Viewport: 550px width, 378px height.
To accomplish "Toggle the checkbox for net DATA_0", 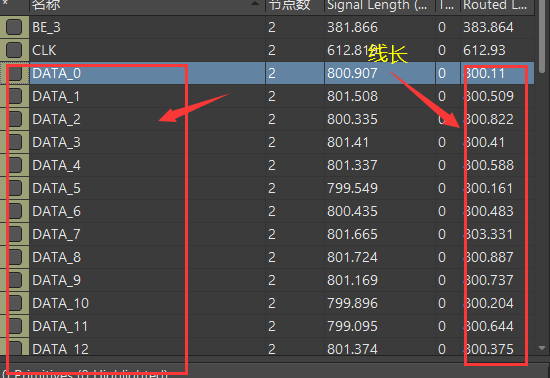I will [x=14, y=73].
